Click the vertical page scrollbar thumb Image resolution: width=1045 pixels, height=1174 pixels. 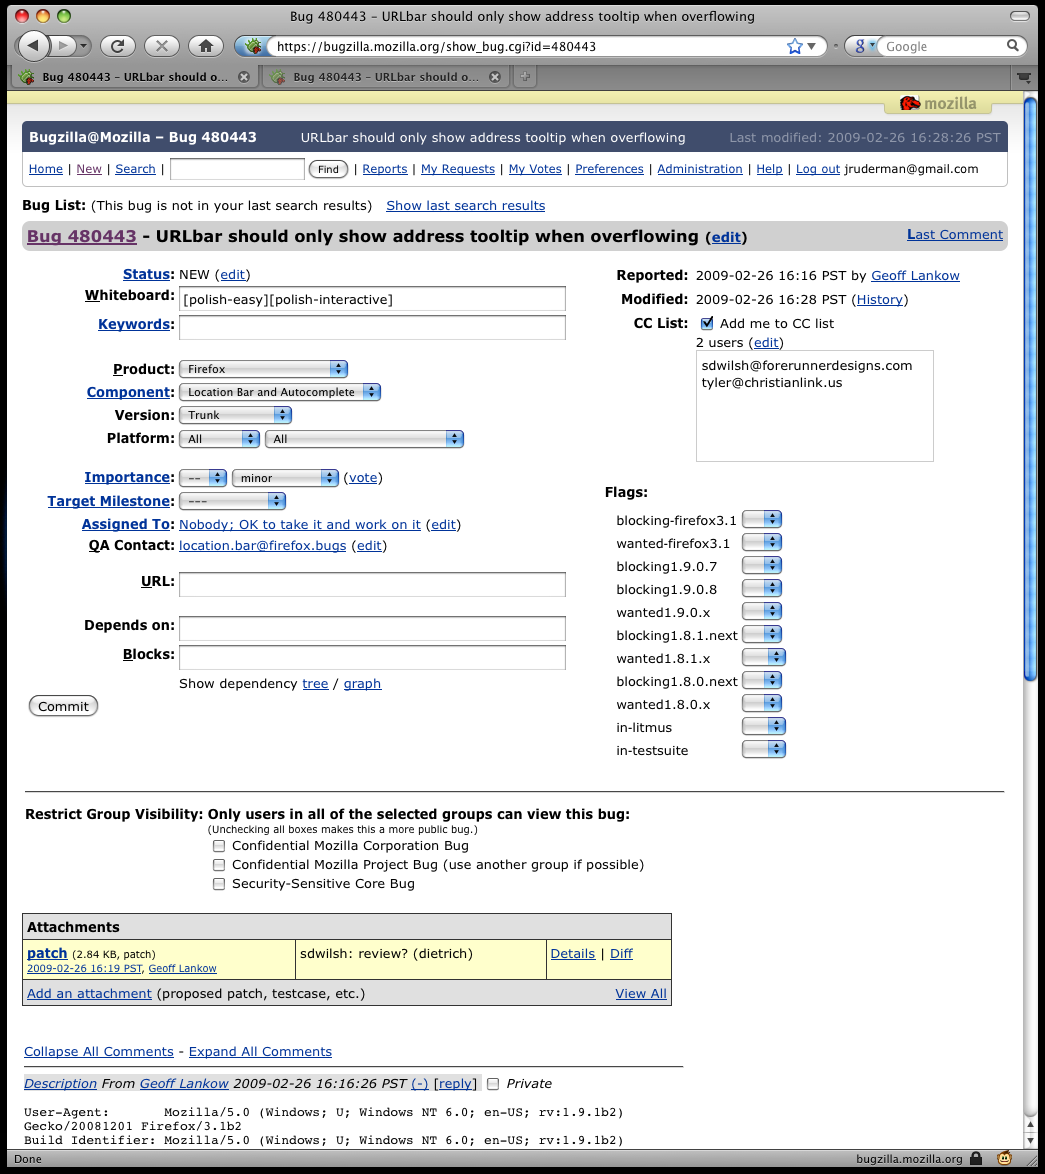pyautogui.click(x=1030, y=389)
